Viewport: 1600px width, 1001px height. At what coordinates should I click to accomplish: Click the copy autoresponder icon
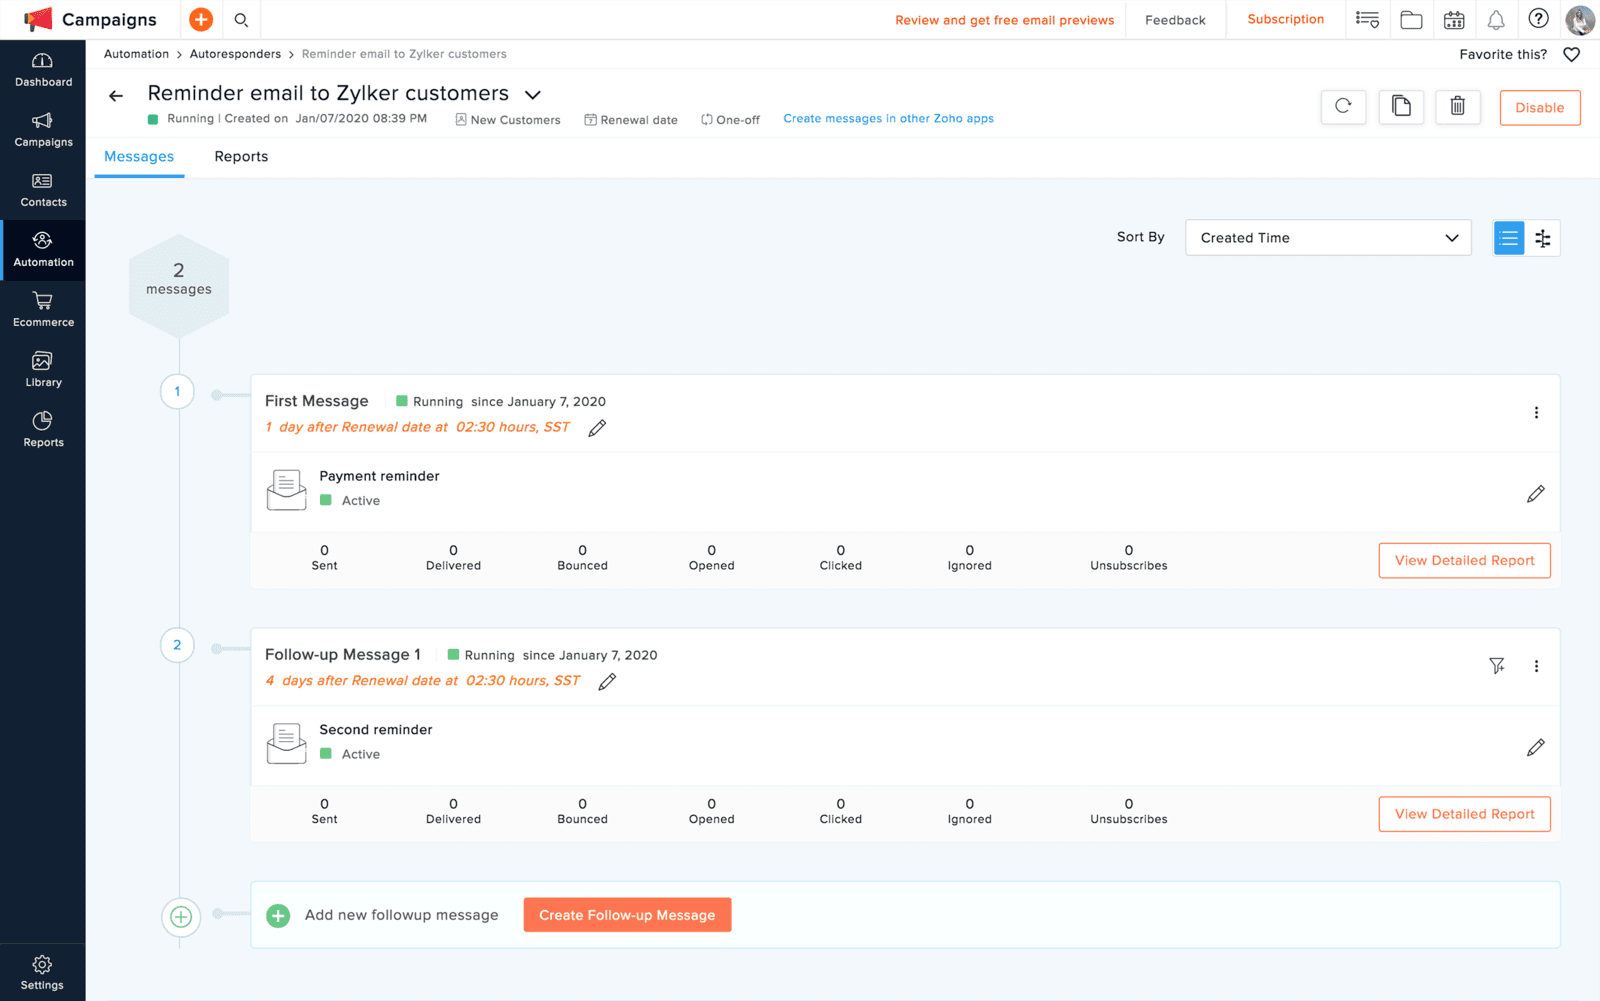(x=1401, y=107)
